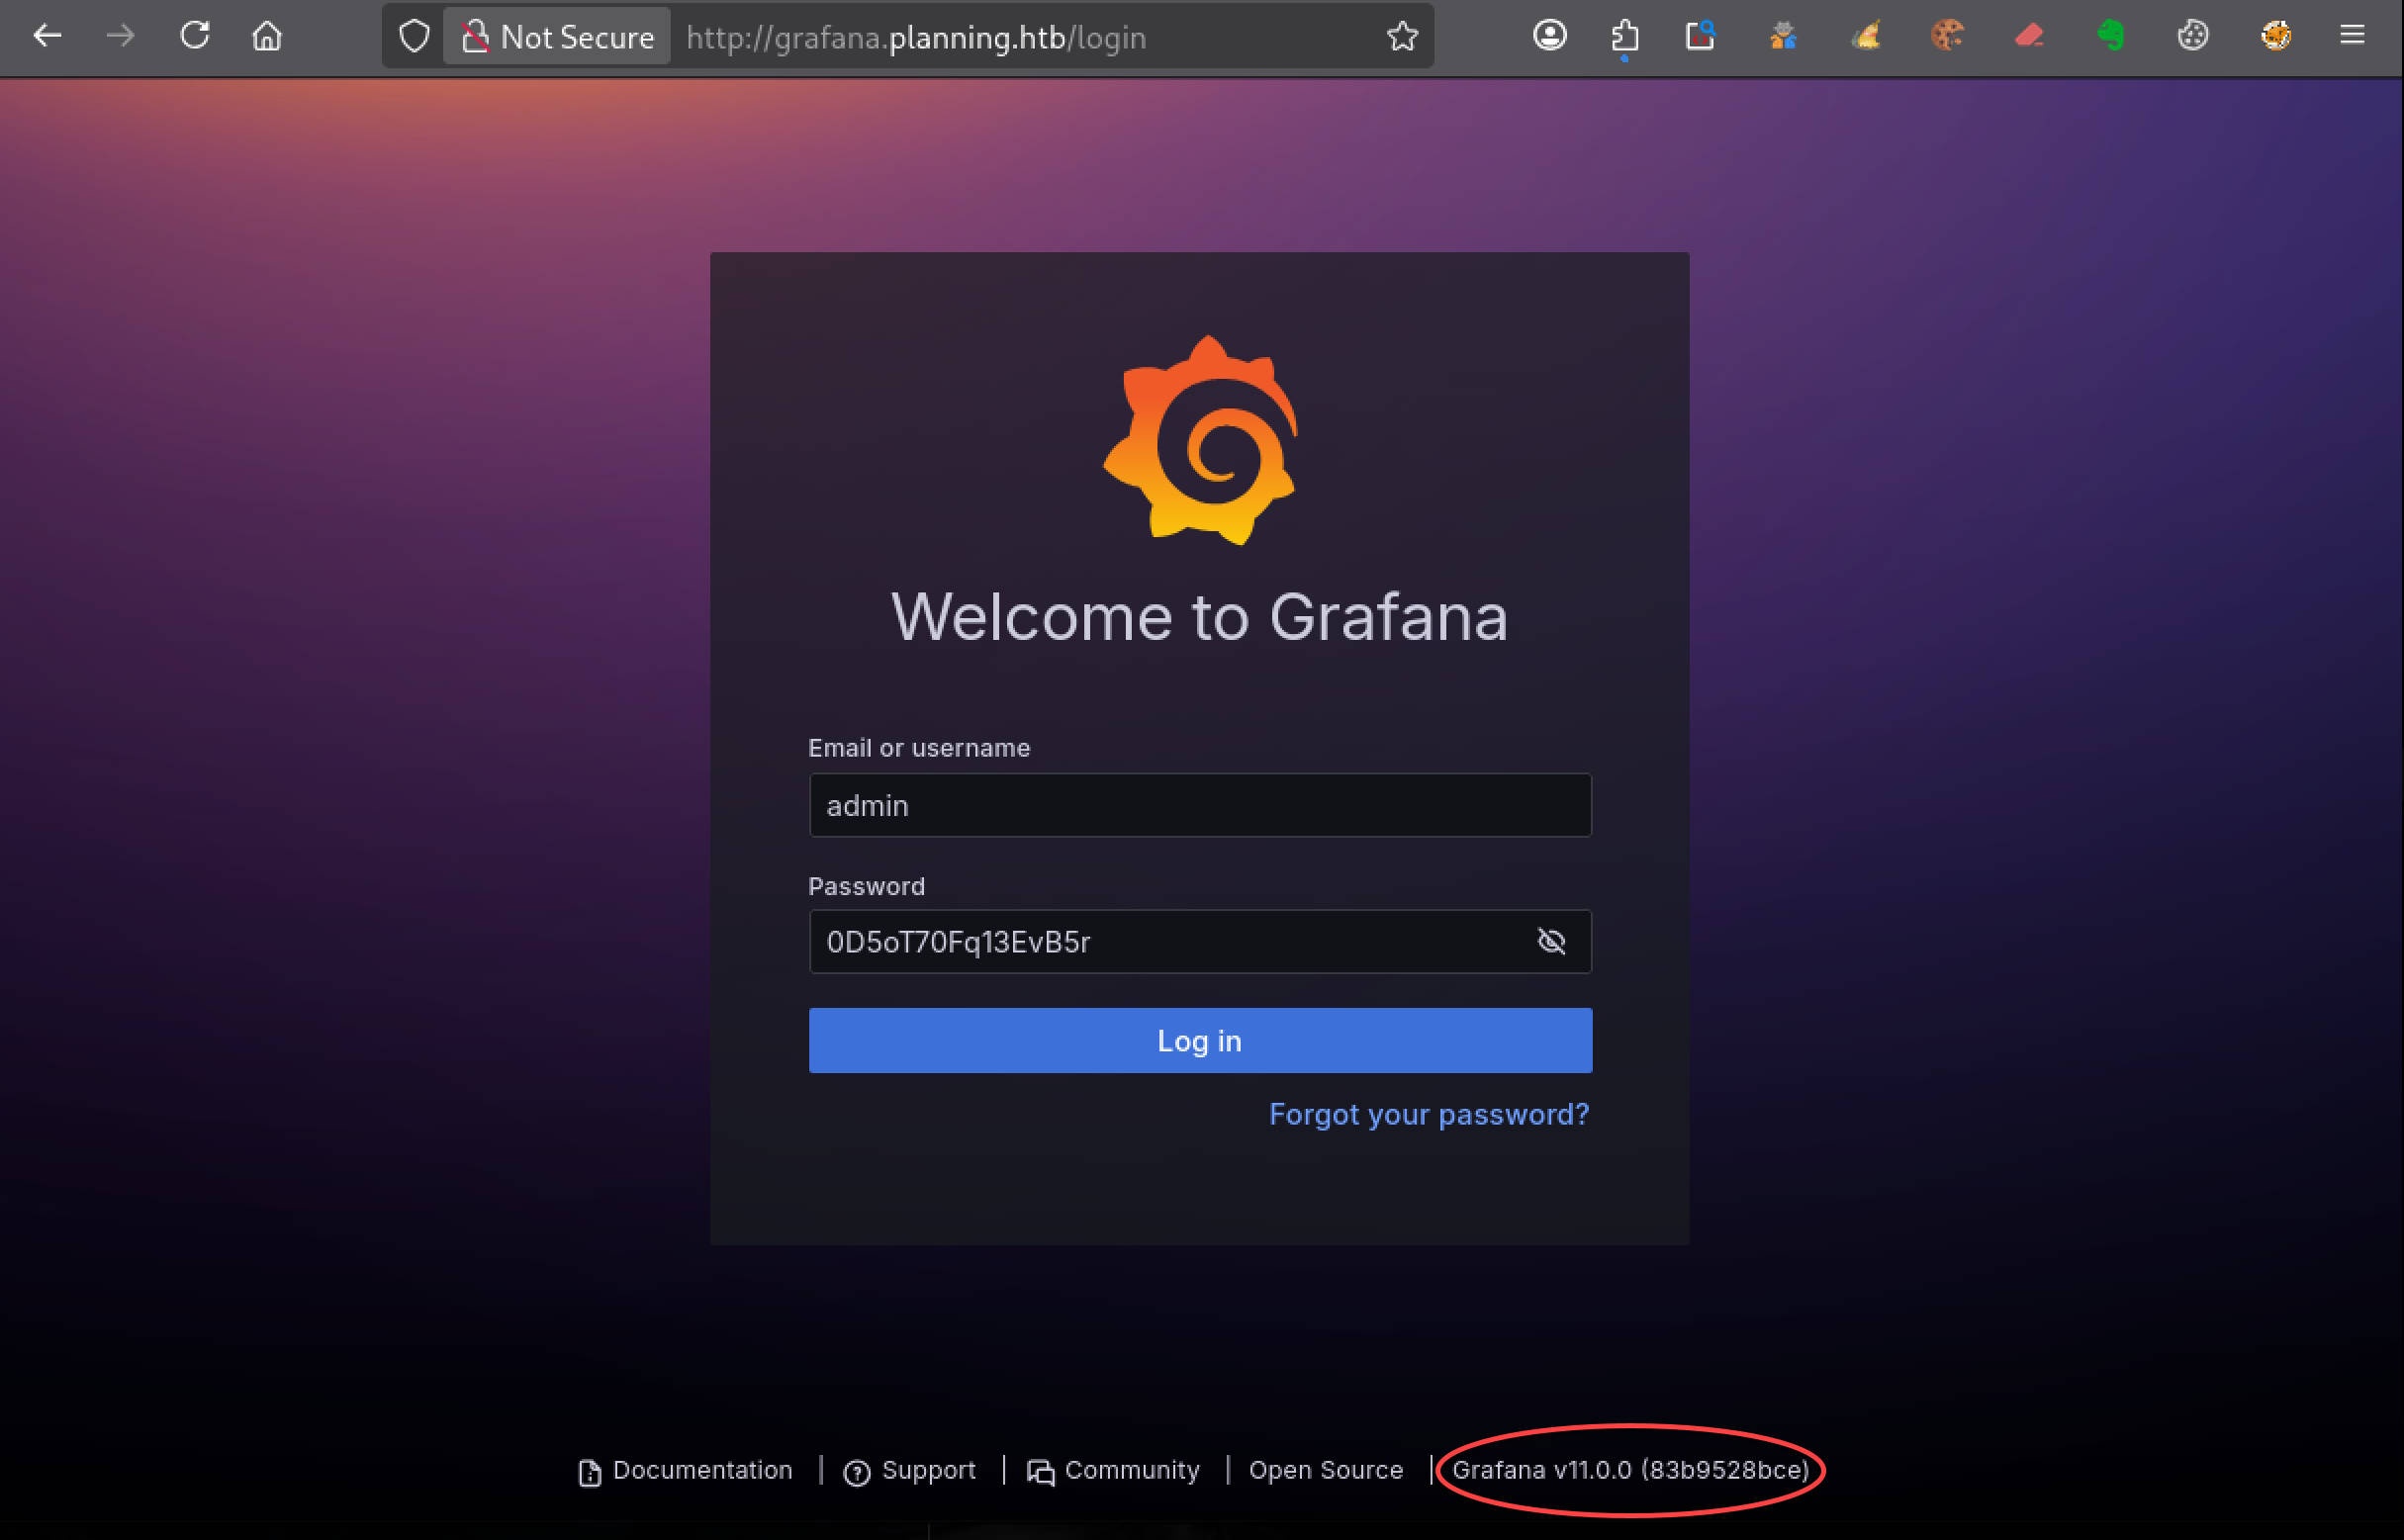This screenshot has height=1540, width=2404.
Task: Click the browser forward arrow
Action: pyautogui.click(x=120, y=36)
